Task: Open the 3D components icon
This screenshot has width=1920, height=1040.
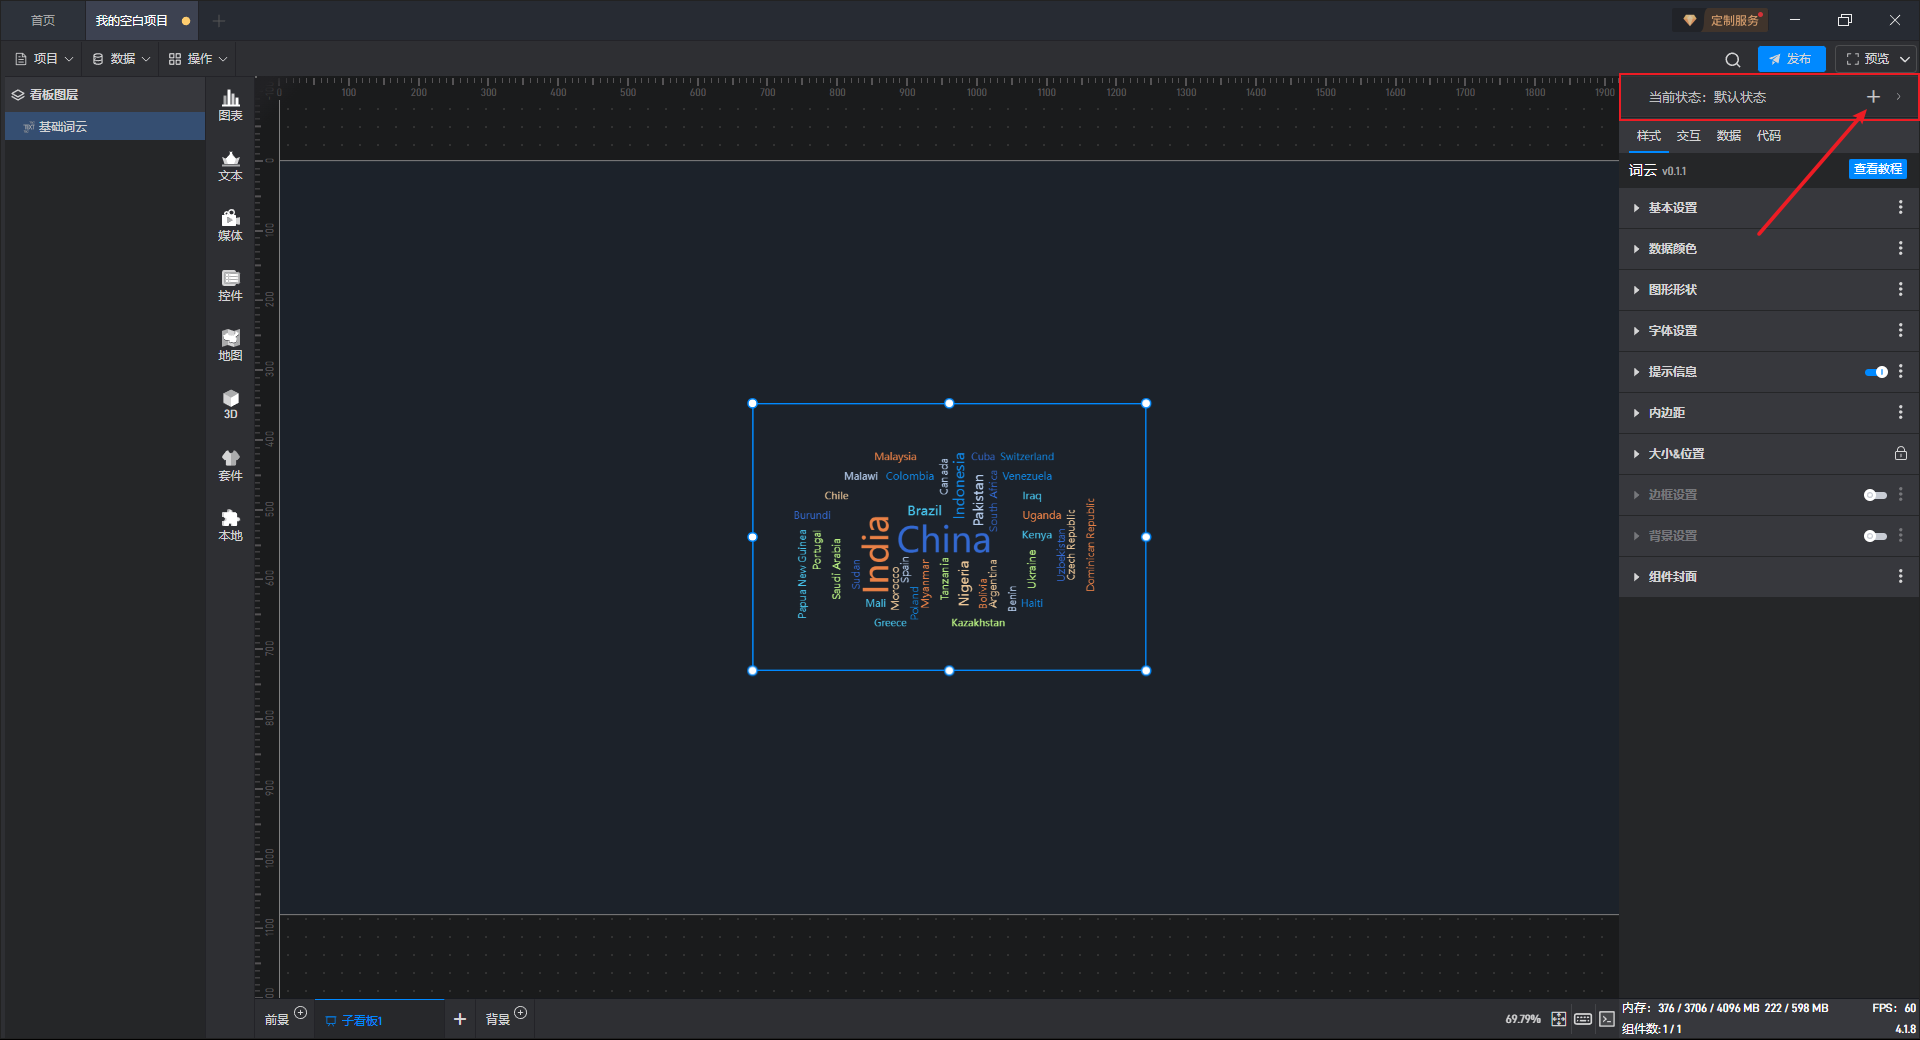Action: 230,404
